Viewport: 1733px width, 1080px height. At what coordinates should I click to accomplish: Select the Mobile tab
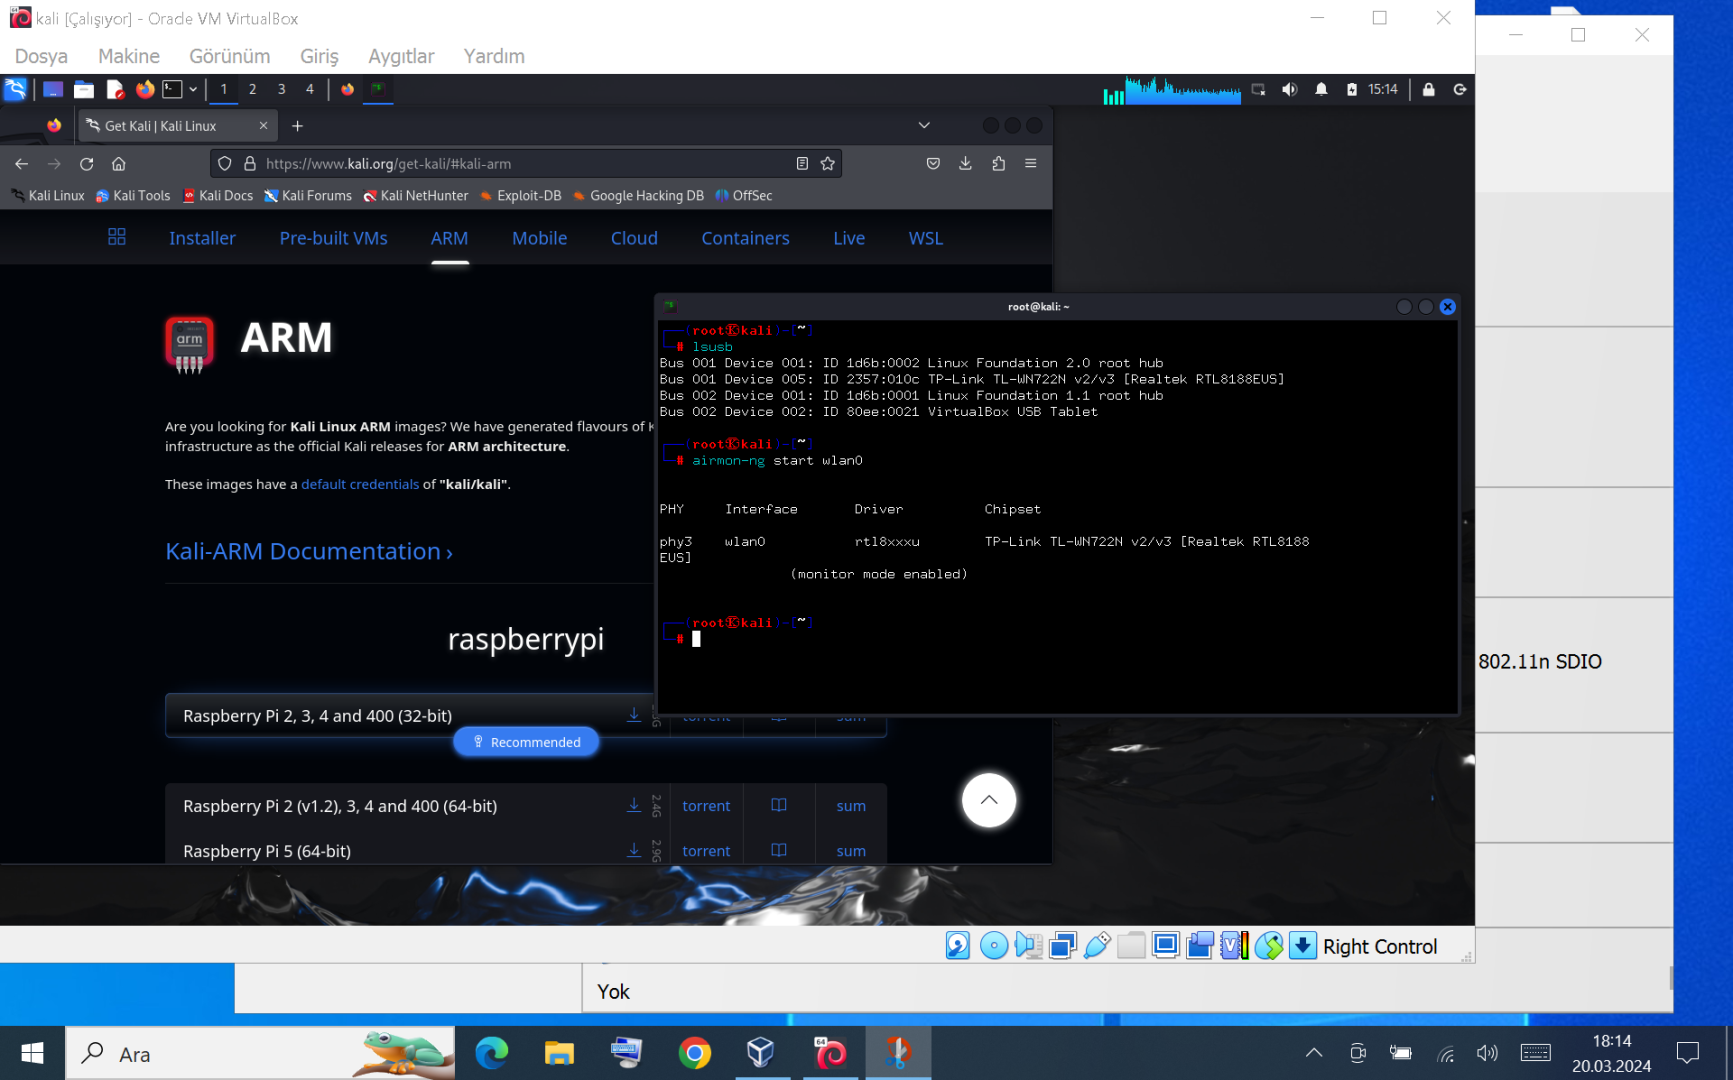(x=540, y=238)
